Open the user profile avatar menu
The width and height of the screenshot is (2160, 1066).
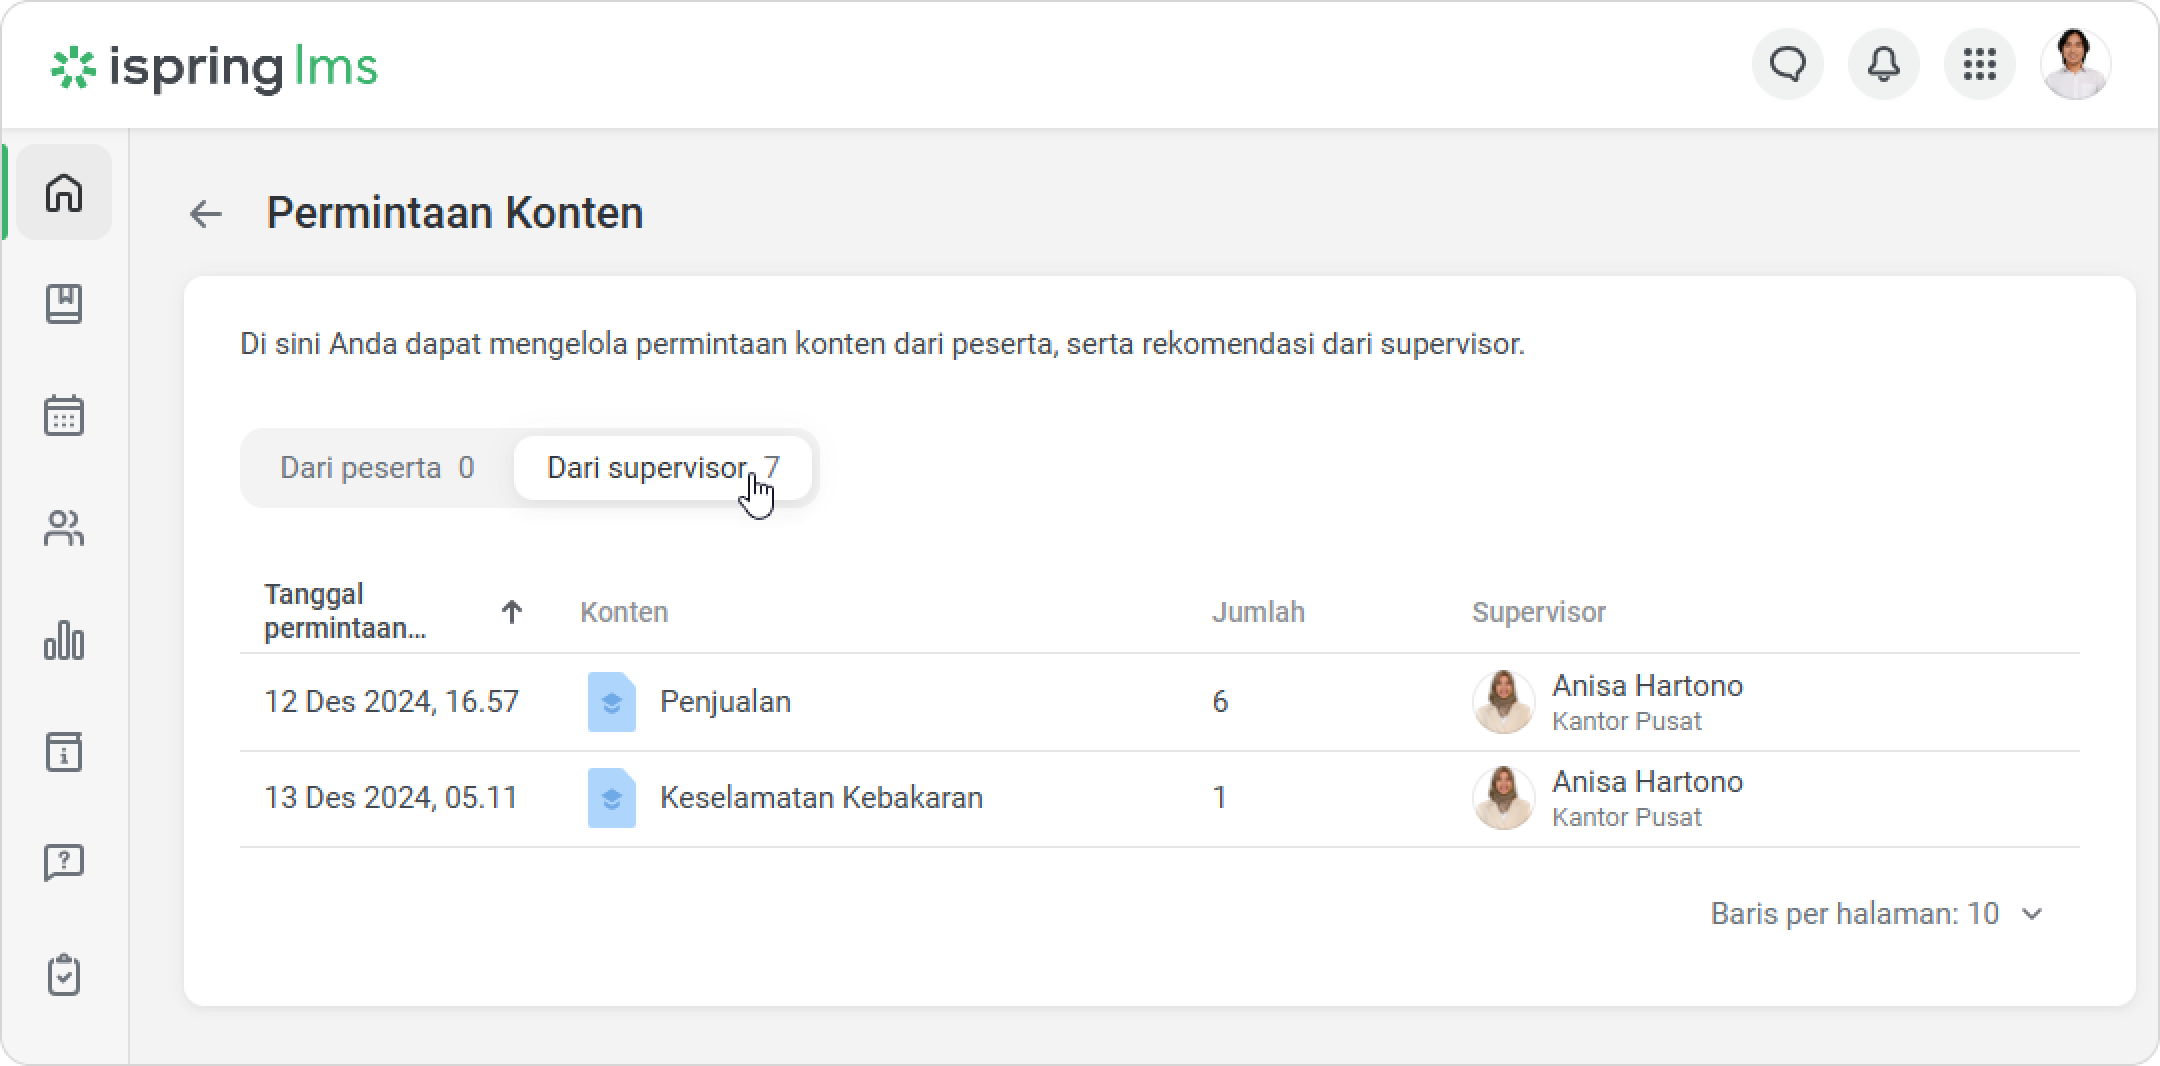(2075, 65)
